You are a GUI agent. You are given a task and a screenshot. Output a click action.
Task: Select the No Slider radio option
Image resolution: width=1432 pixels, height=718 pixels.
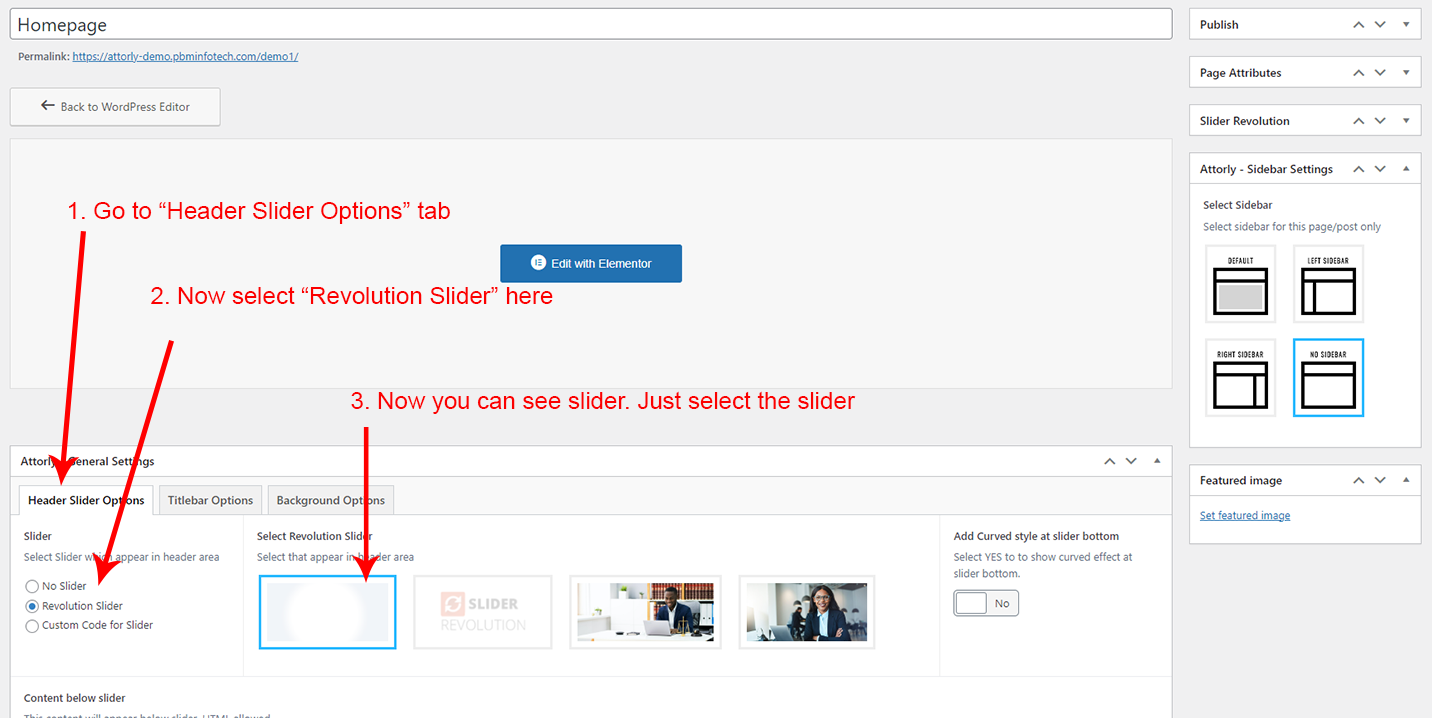(32, 587)
